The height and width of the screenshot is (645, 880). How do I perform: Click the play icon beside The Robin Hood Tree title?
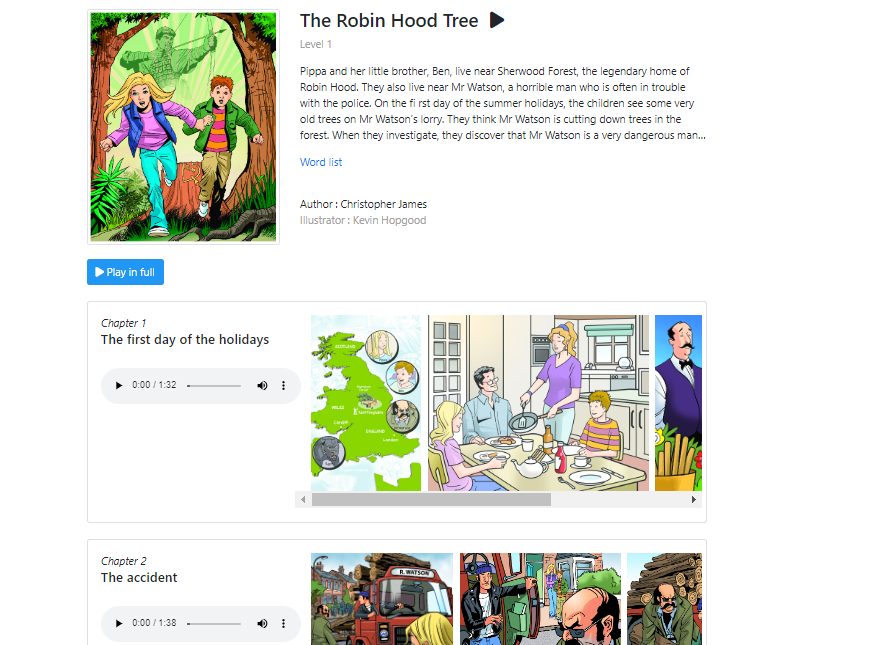[x=497, y=20]
